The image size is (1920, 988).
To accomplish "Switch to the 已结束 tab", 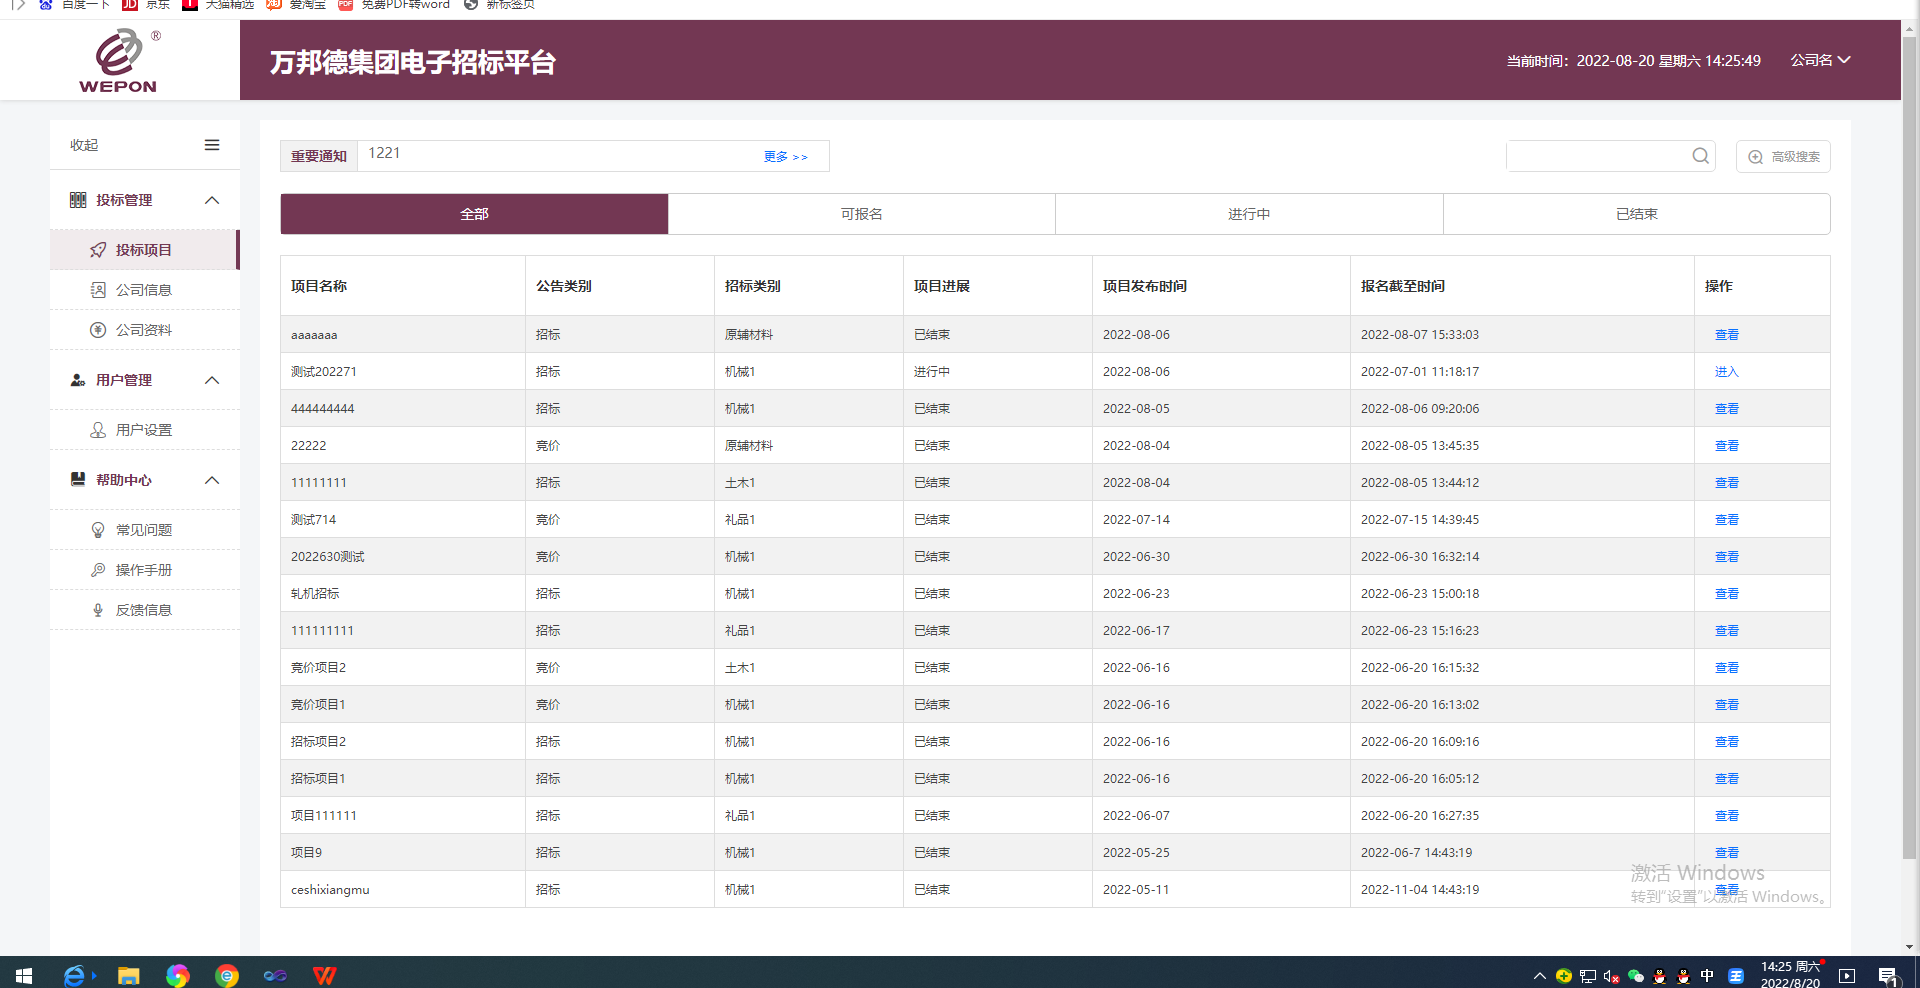I will [1637, 214].
